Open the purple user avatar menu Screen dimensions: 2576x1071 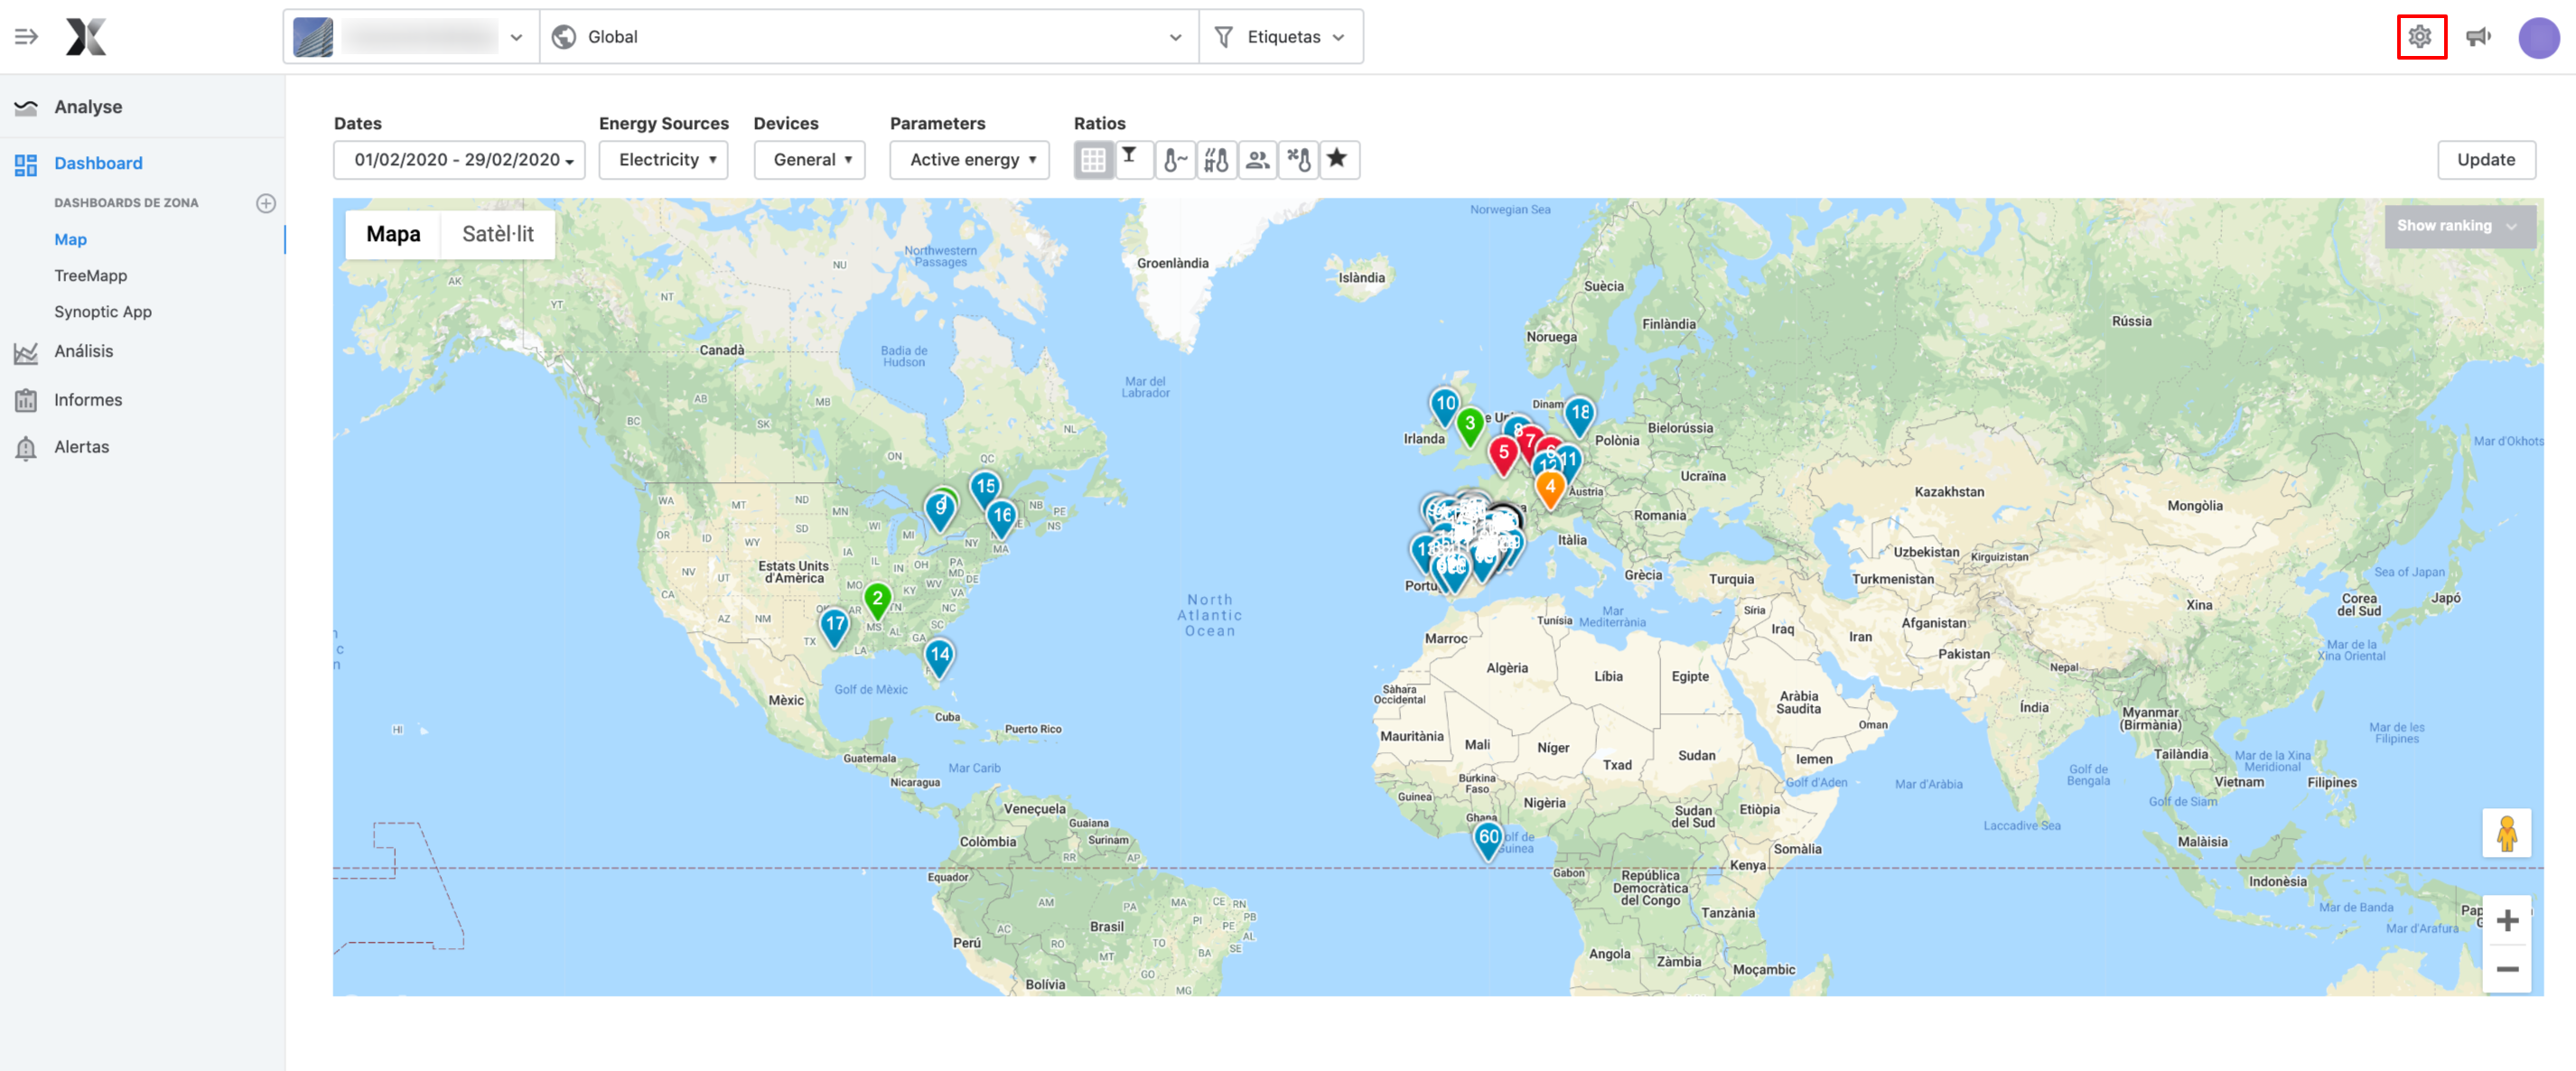coord(2538,38)
